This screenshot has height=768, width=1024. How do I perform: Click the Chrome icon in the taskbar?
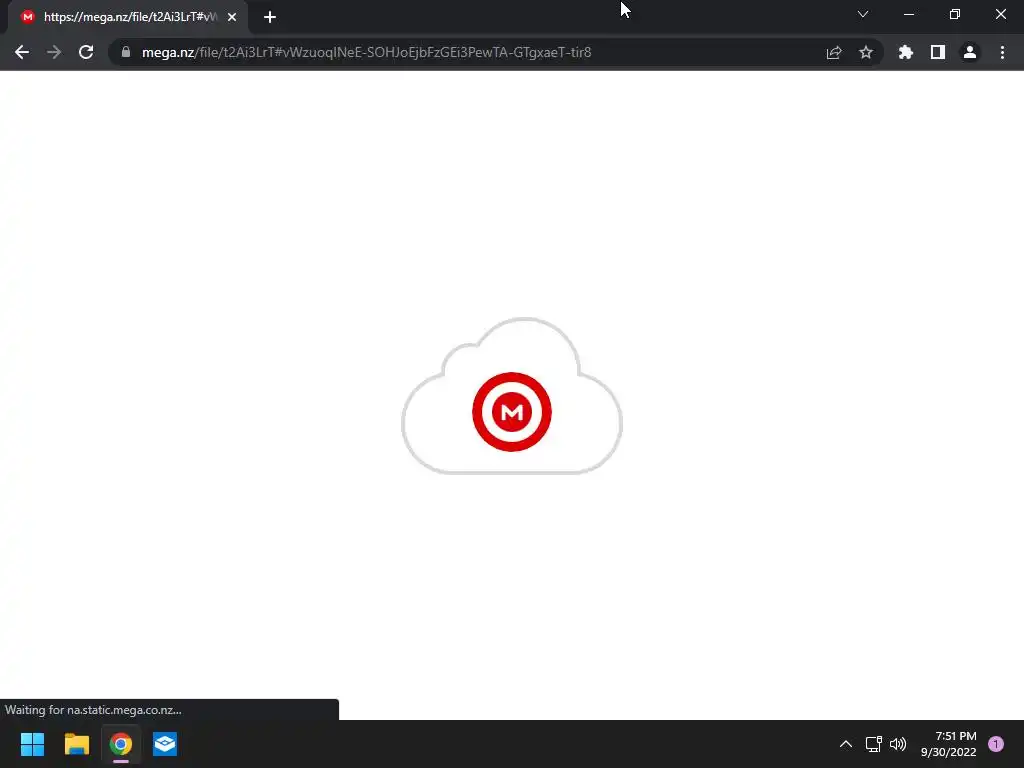click(121, 744)
